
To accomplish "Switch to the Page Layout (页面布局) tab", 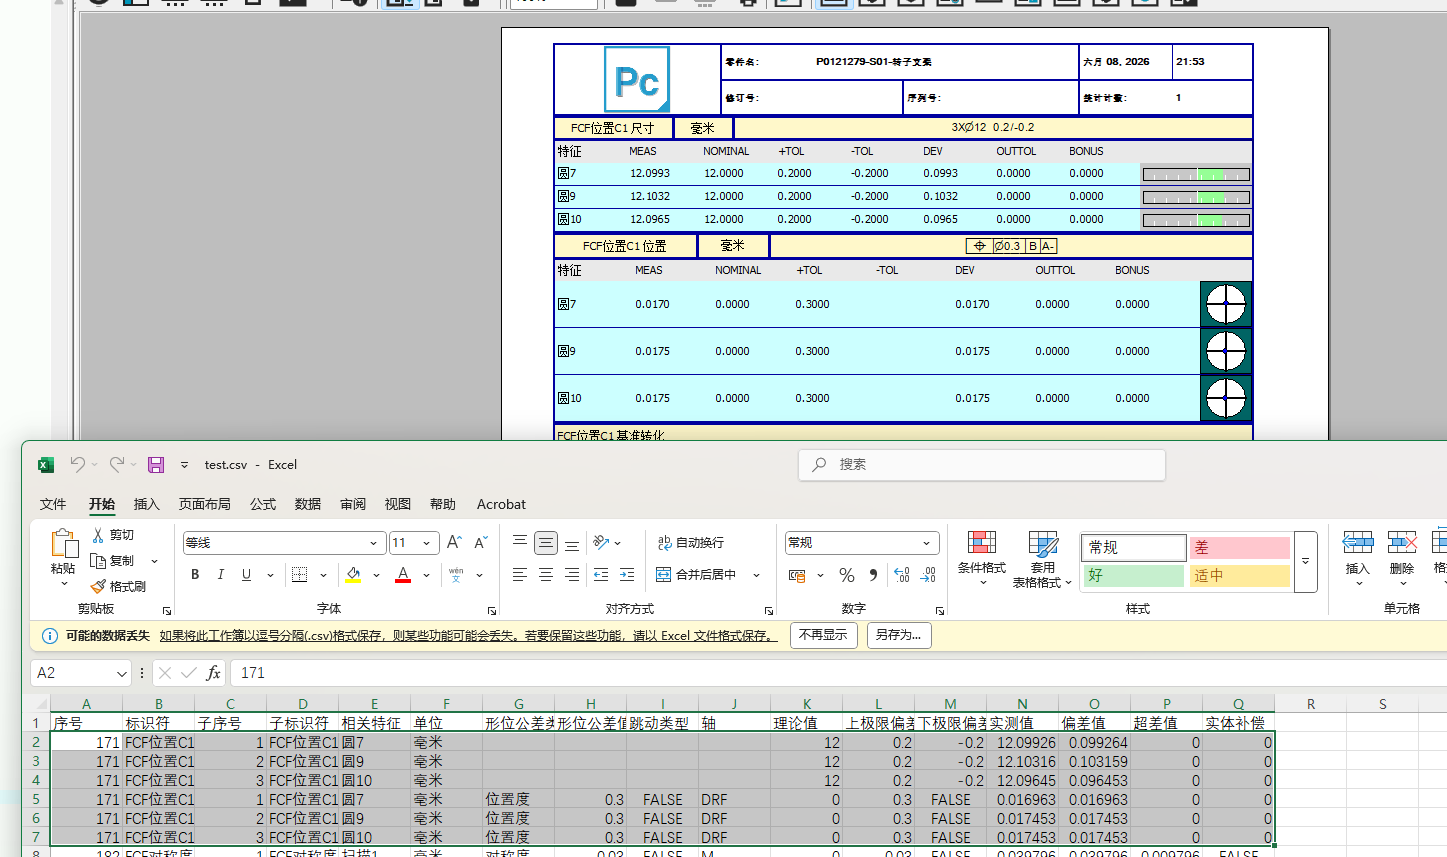I will coord(205,504).
